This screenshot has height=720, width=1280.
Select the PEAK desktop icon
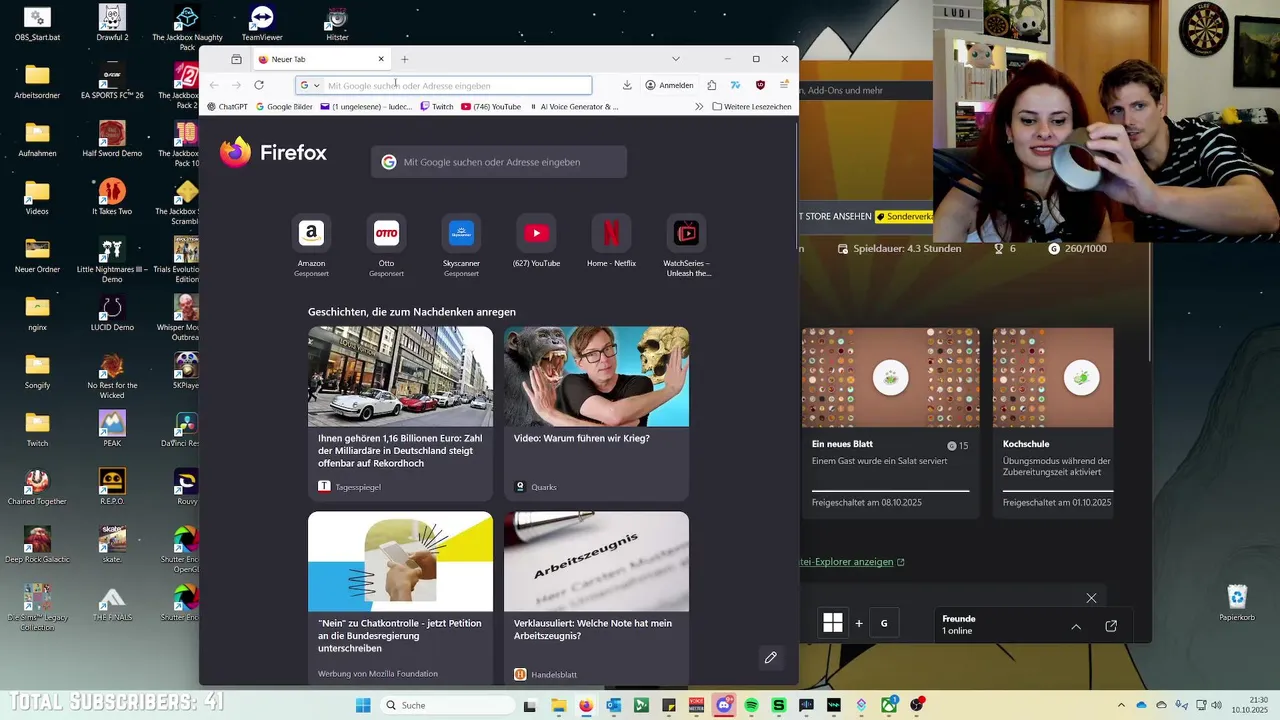click(112, 429)
